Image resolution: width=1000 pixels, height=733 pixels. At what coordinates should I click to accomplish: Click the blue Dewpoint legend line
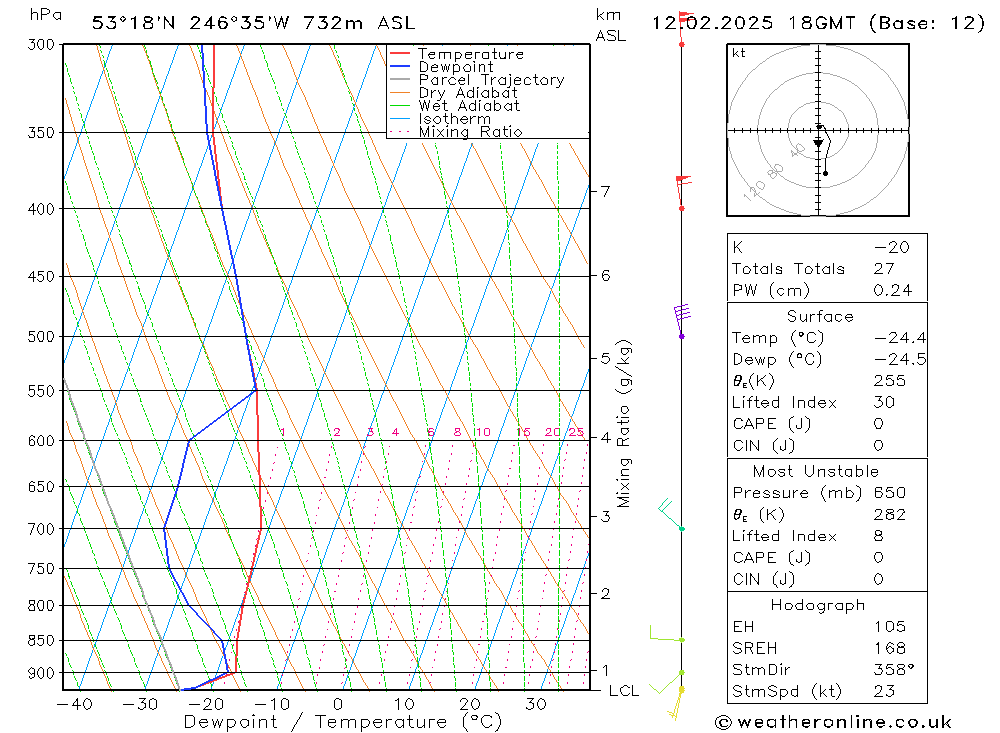click(399, 66)
